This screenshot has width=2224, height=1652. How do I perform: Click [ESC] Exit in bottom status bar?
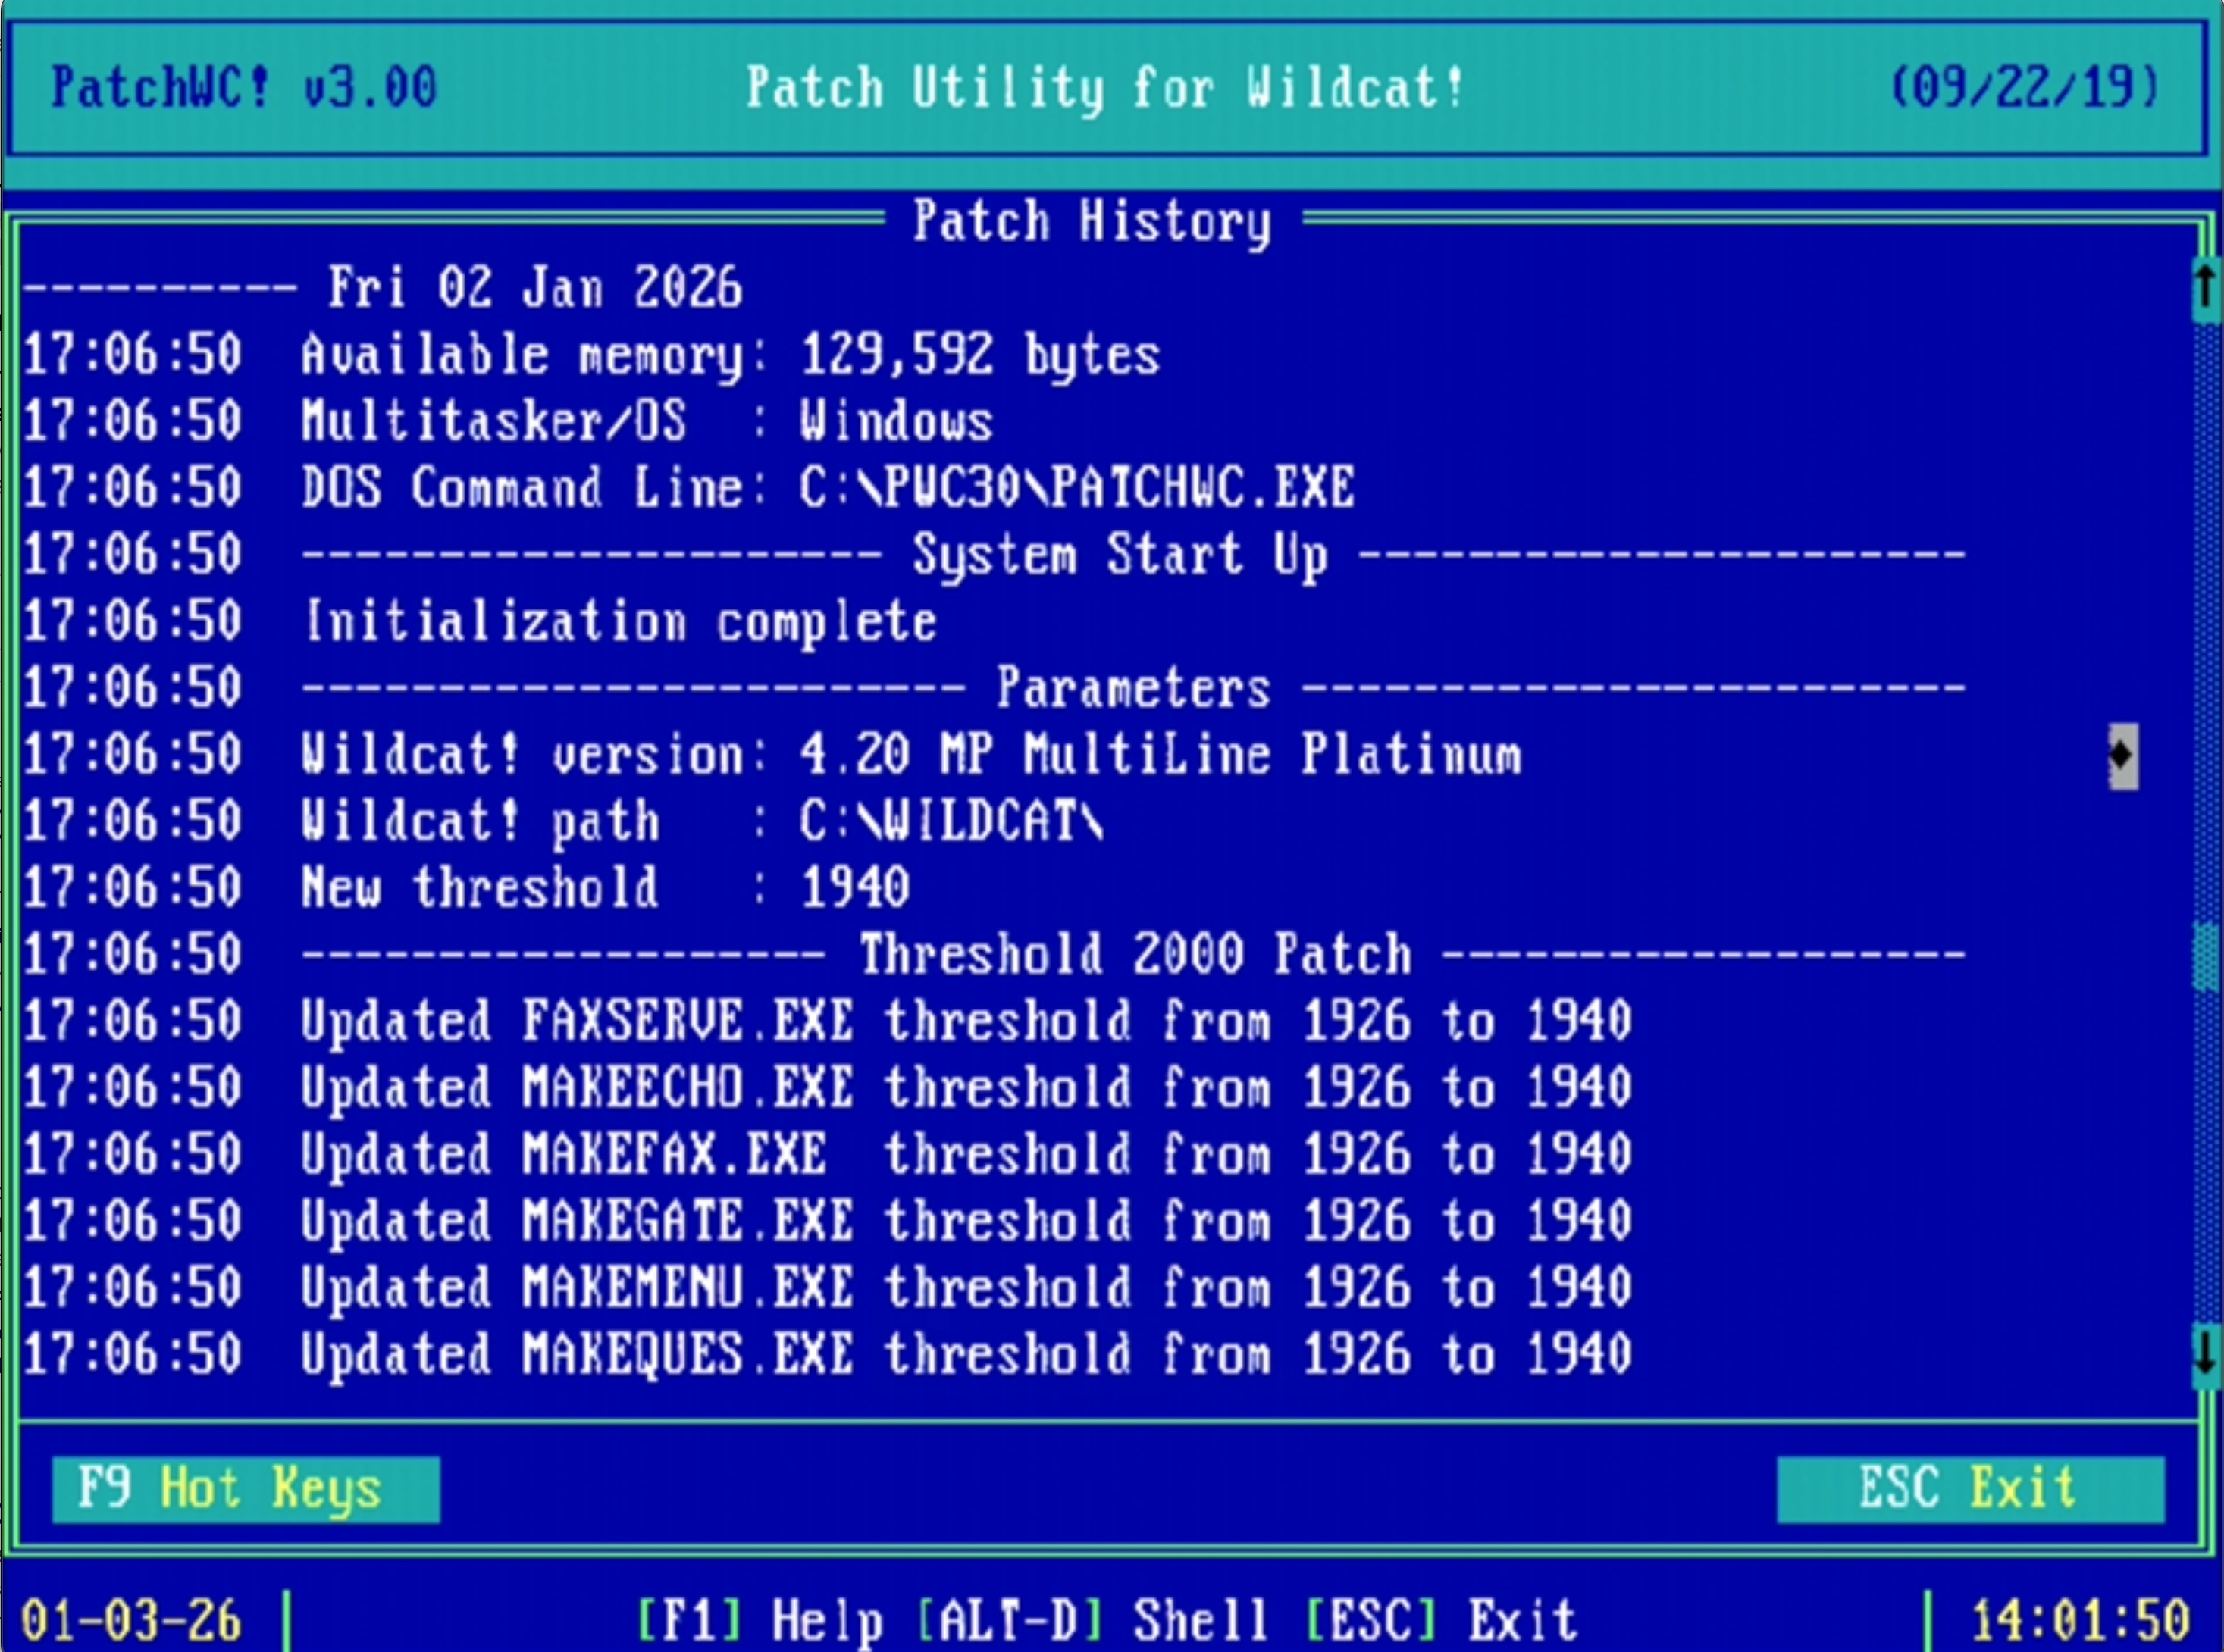(1440, 1619)
